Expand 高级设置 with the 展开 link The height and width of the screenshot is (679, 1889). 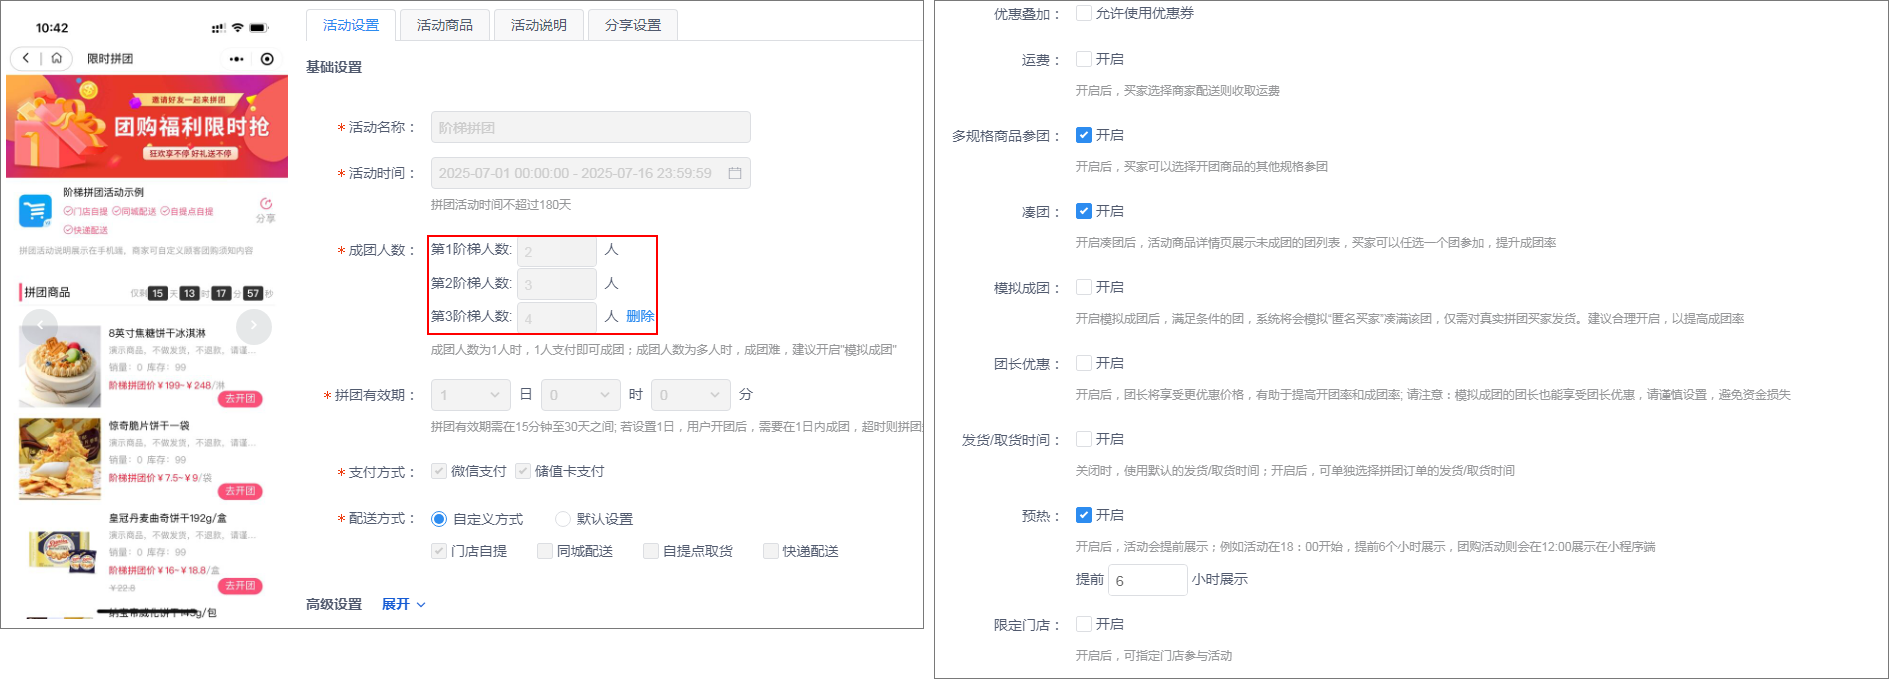click(x=403, y=604)
